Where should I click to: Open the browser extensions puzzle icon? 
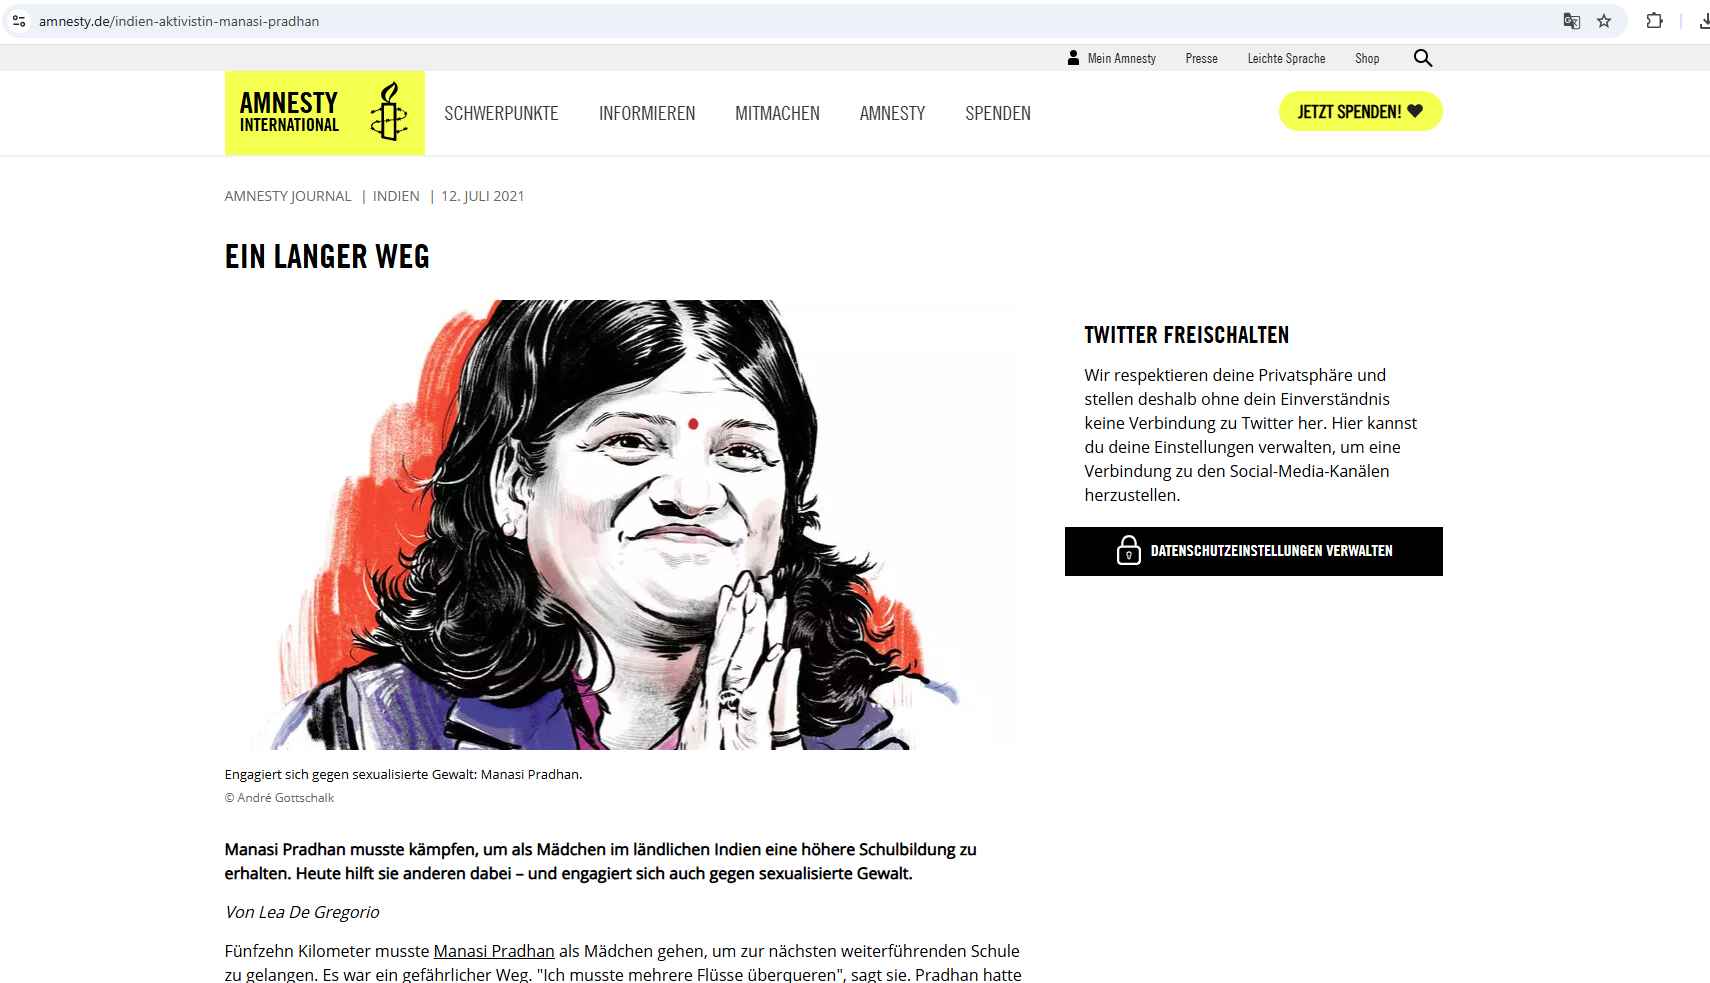coord(1654,21)
